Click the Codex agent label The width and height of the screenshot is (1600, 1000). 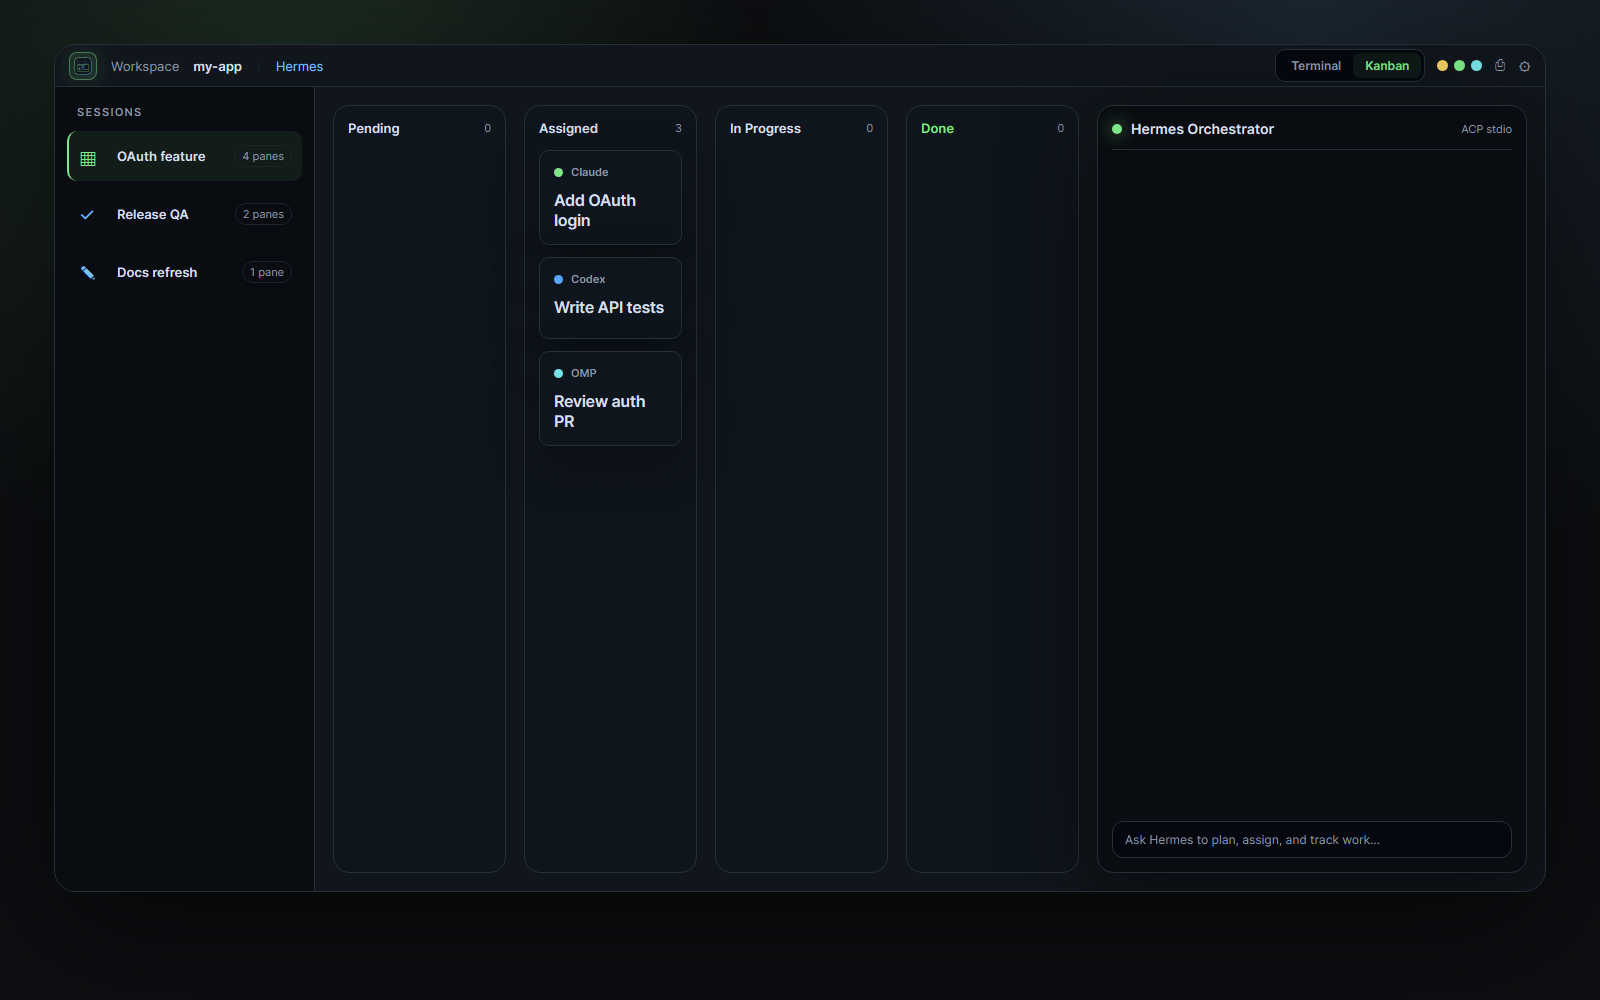(588, 280)
